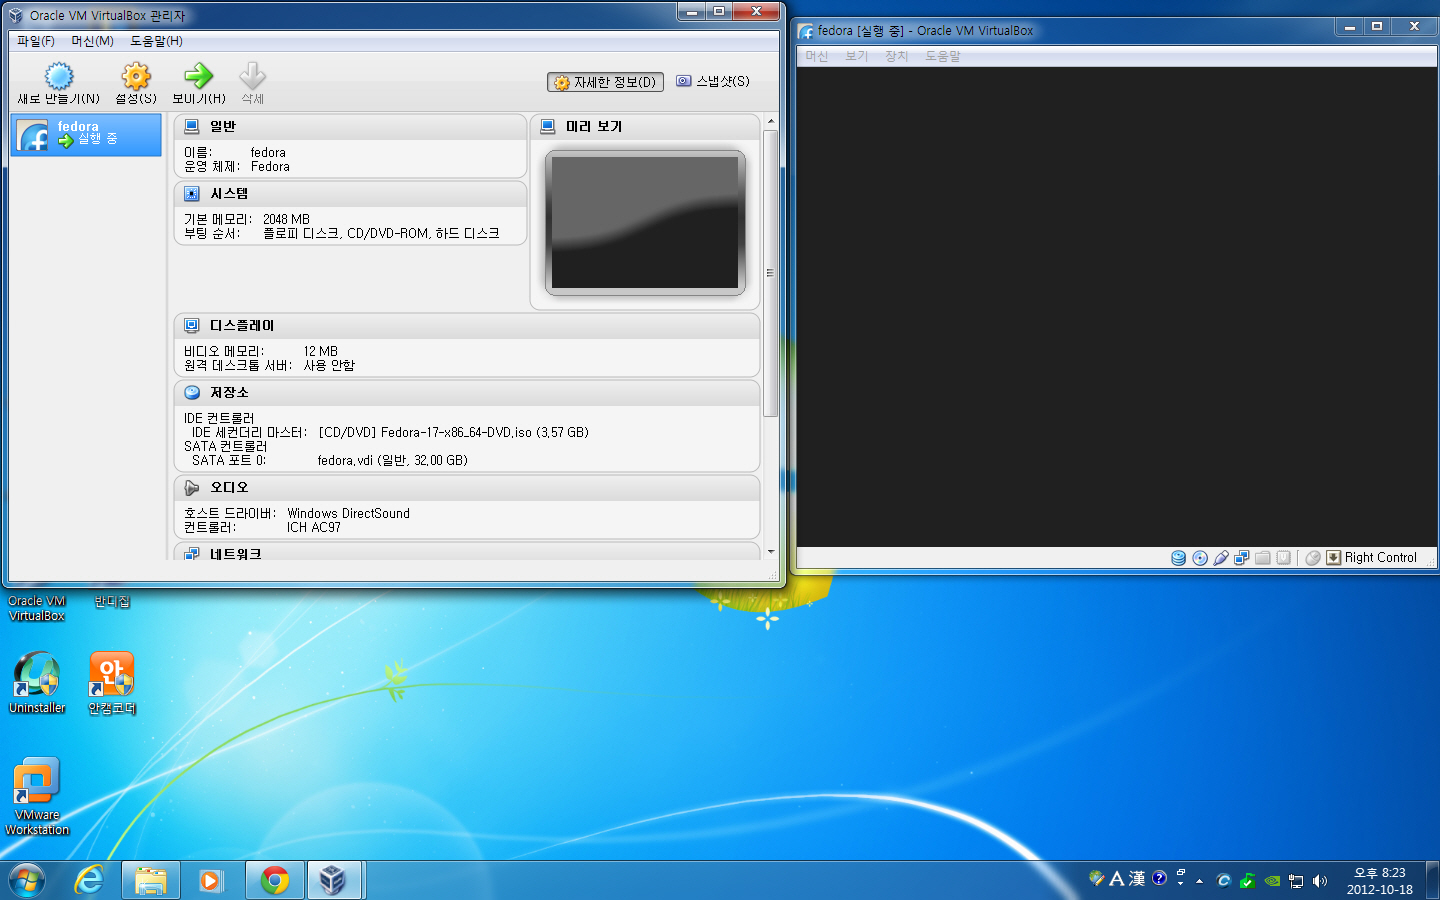Image resolution: width=1440 pixels, height=900 pixels.
Task: Click the fedora.vdi (일반, 32.00 GB) entry
Action: pos(392,461)
